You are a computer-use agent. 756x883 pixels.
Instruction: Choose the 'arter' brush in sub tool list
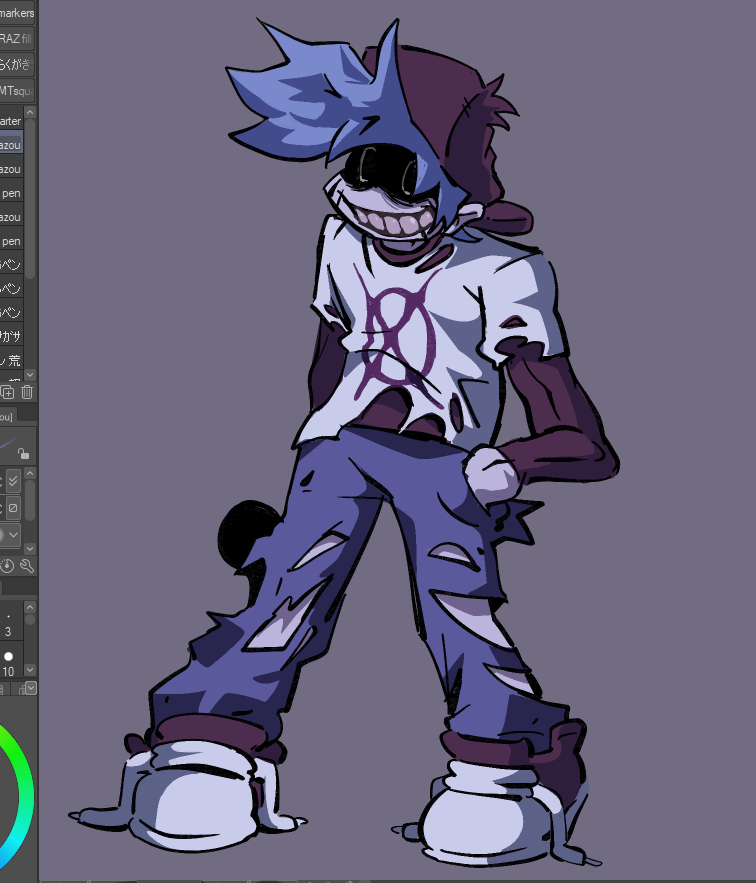point(11,121)
